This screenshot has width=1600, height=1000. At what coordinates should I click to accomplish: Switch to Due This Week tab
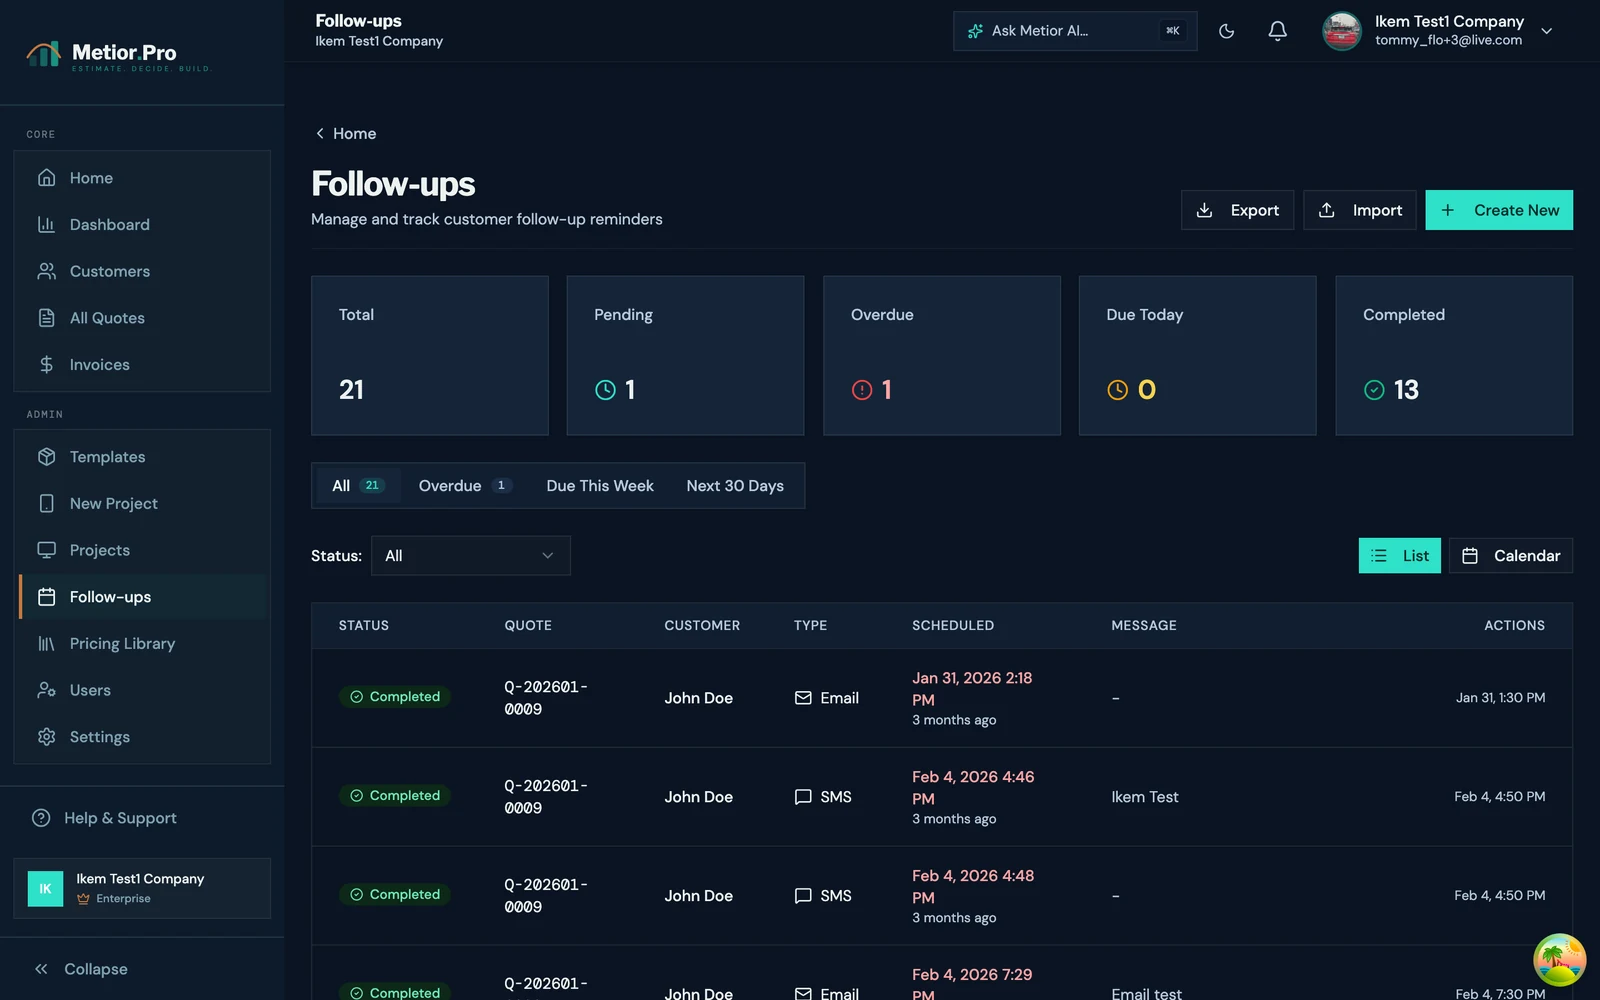tap(600, 486)
